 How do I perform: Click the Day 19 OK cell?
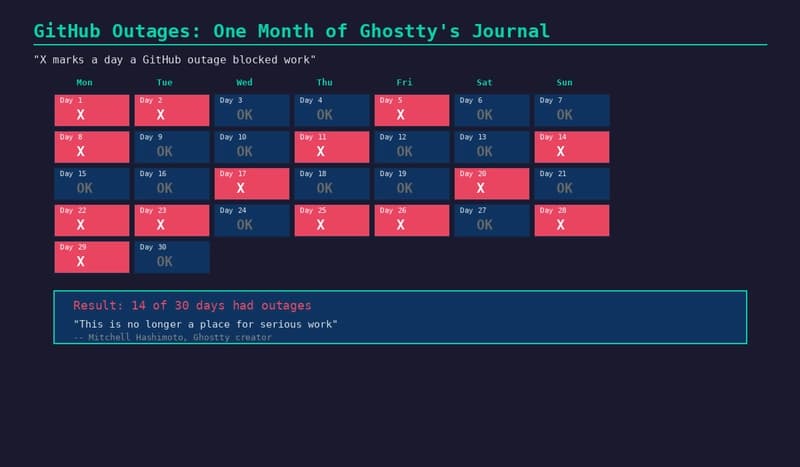pyautogui.click(x=412, y=184)
